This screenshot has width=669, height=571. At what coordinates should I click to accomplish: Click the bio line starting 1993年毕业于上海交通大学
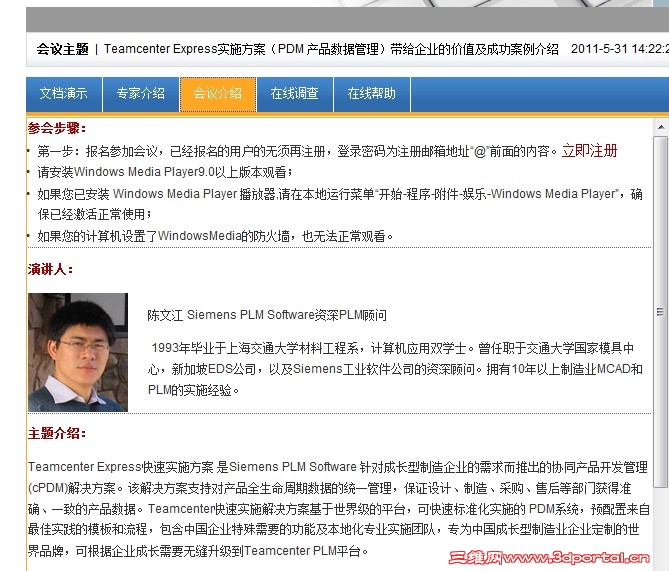click(x=393, y=348)
